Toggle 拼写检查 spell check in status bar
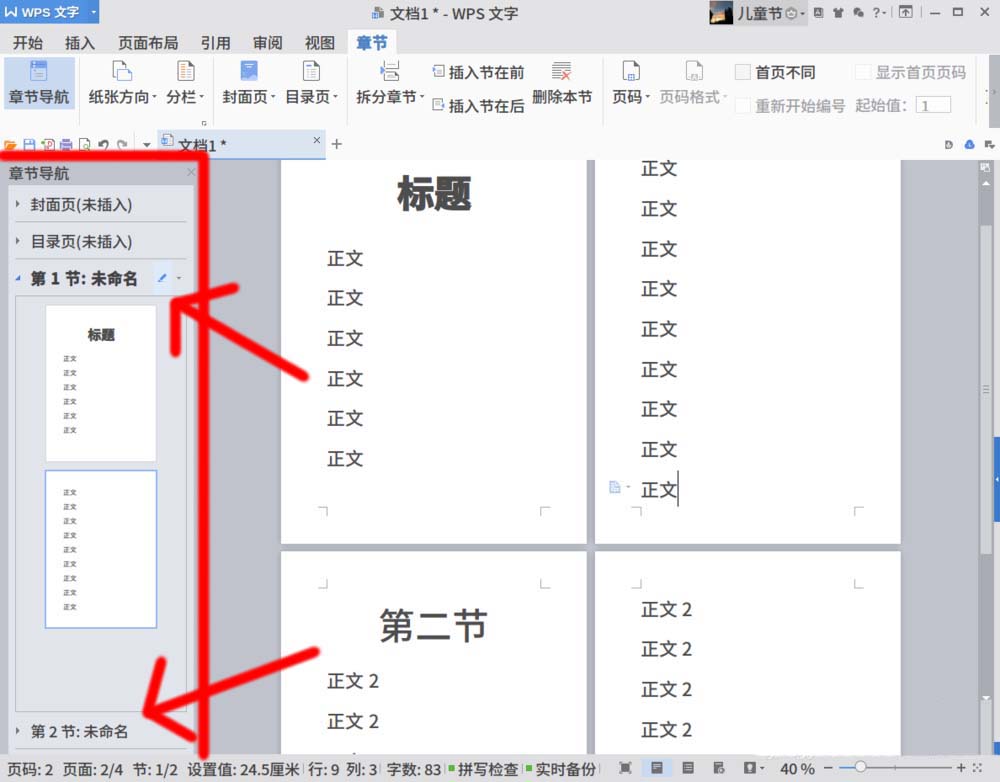The width and height of the screenshot is (1000, 782). click(x=483, y=769)
